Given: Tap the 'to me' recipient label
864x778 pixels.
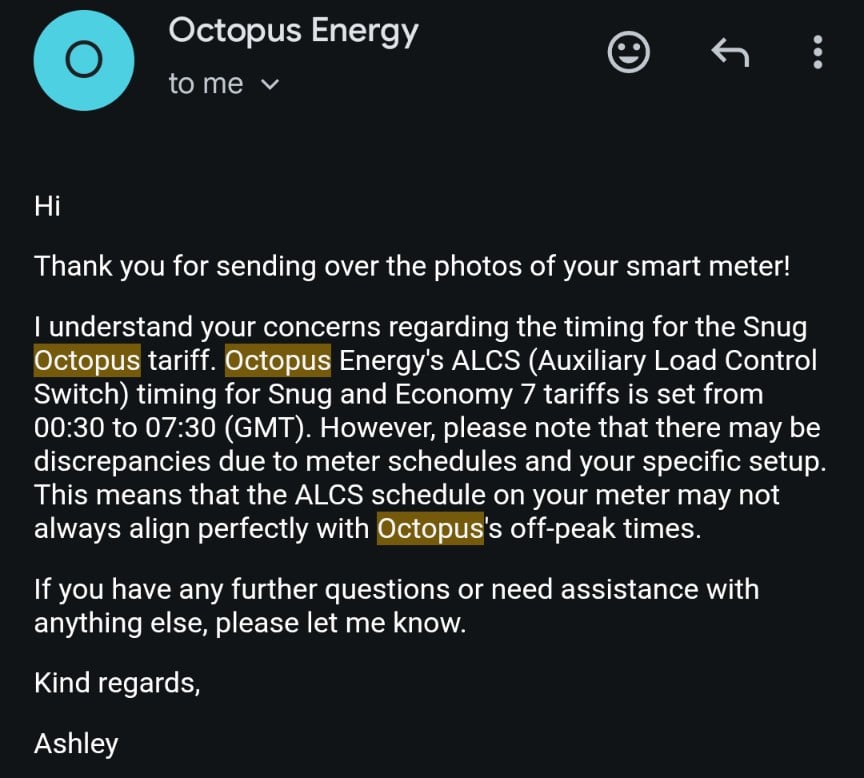Looking at the screenshot, I should coord(206,84).
